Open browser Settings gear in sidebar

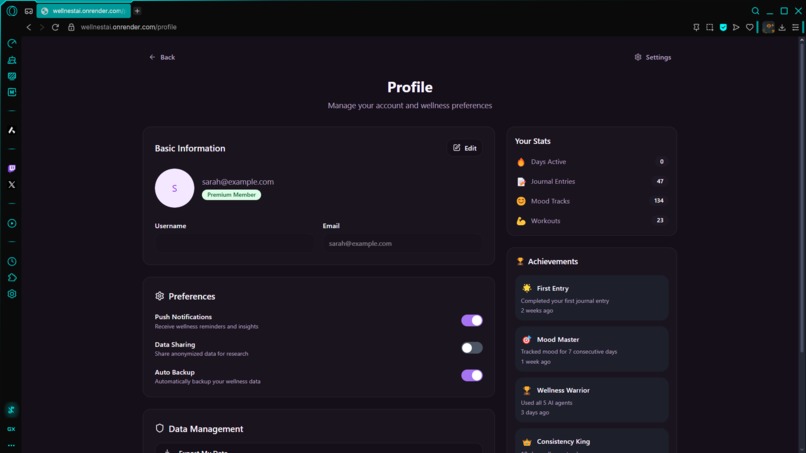(x=12, y=294)
